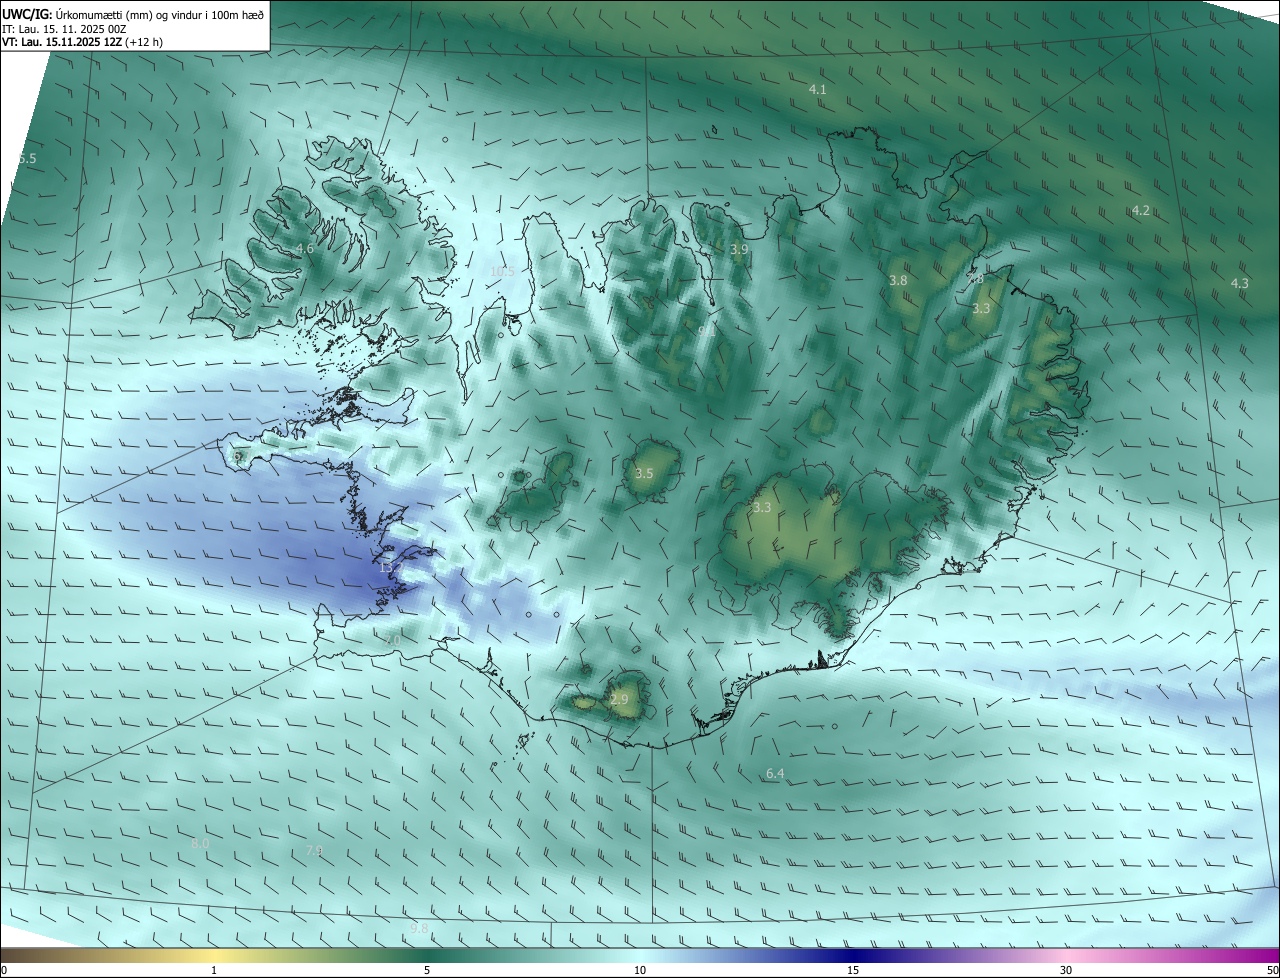The height and width of the screenshot is (978, 1280).
Task: Click the 4.3 value label on the map
Action: (1239, 284)
